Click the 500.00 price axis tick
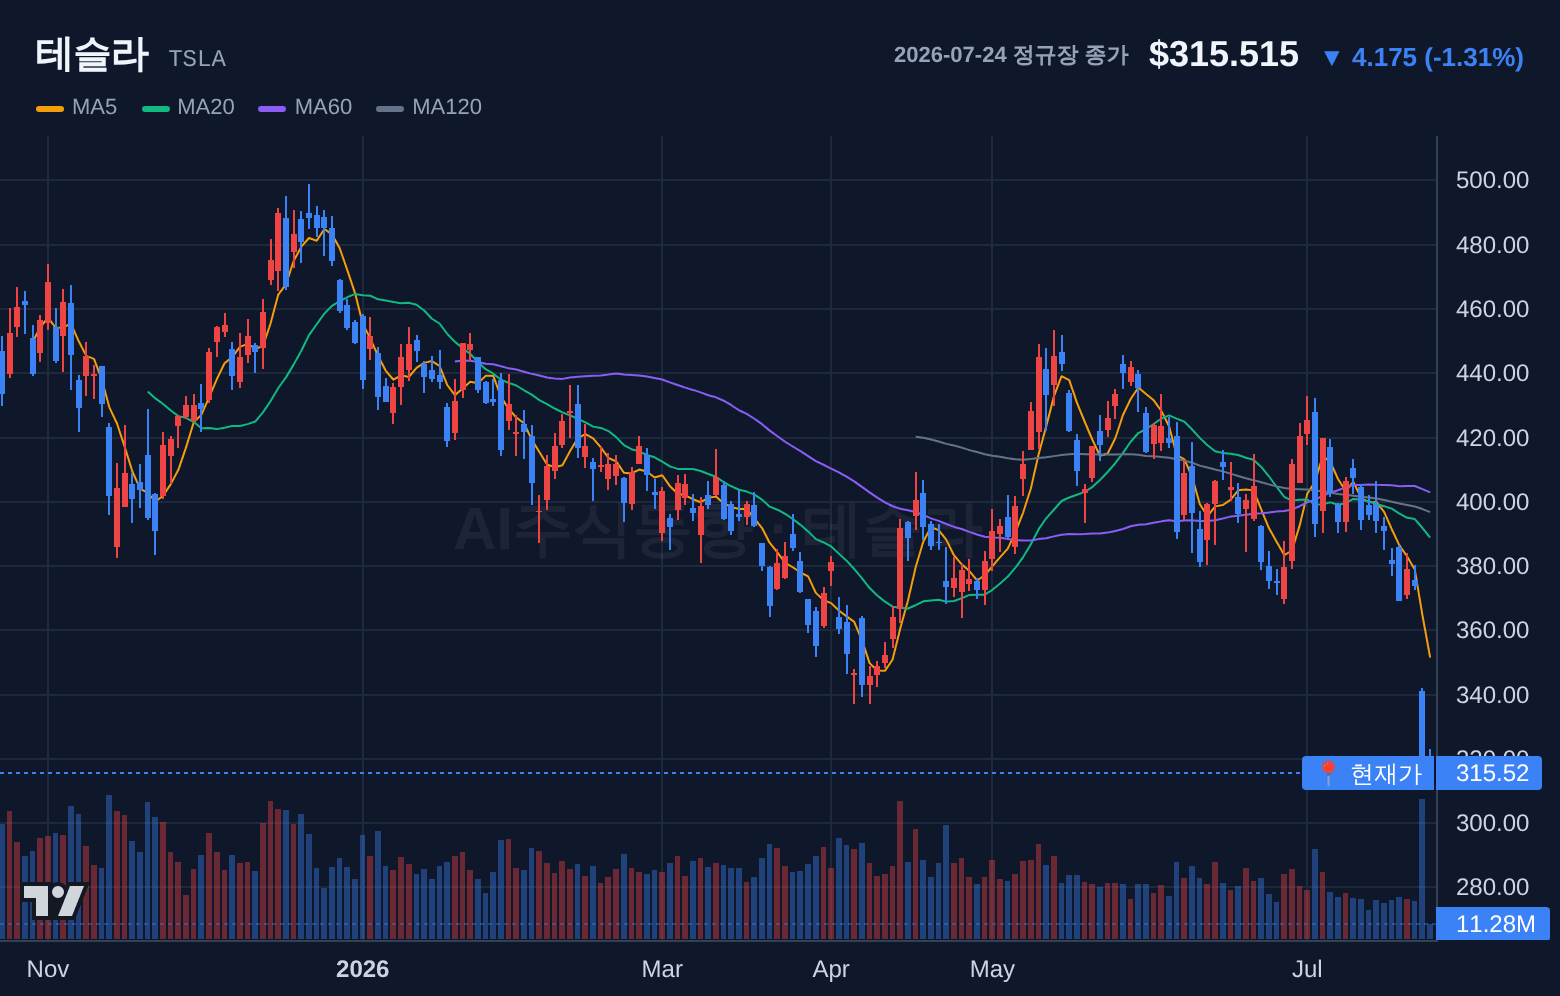The height and width of the screenshot is (996, 1560). (1492, 180)
